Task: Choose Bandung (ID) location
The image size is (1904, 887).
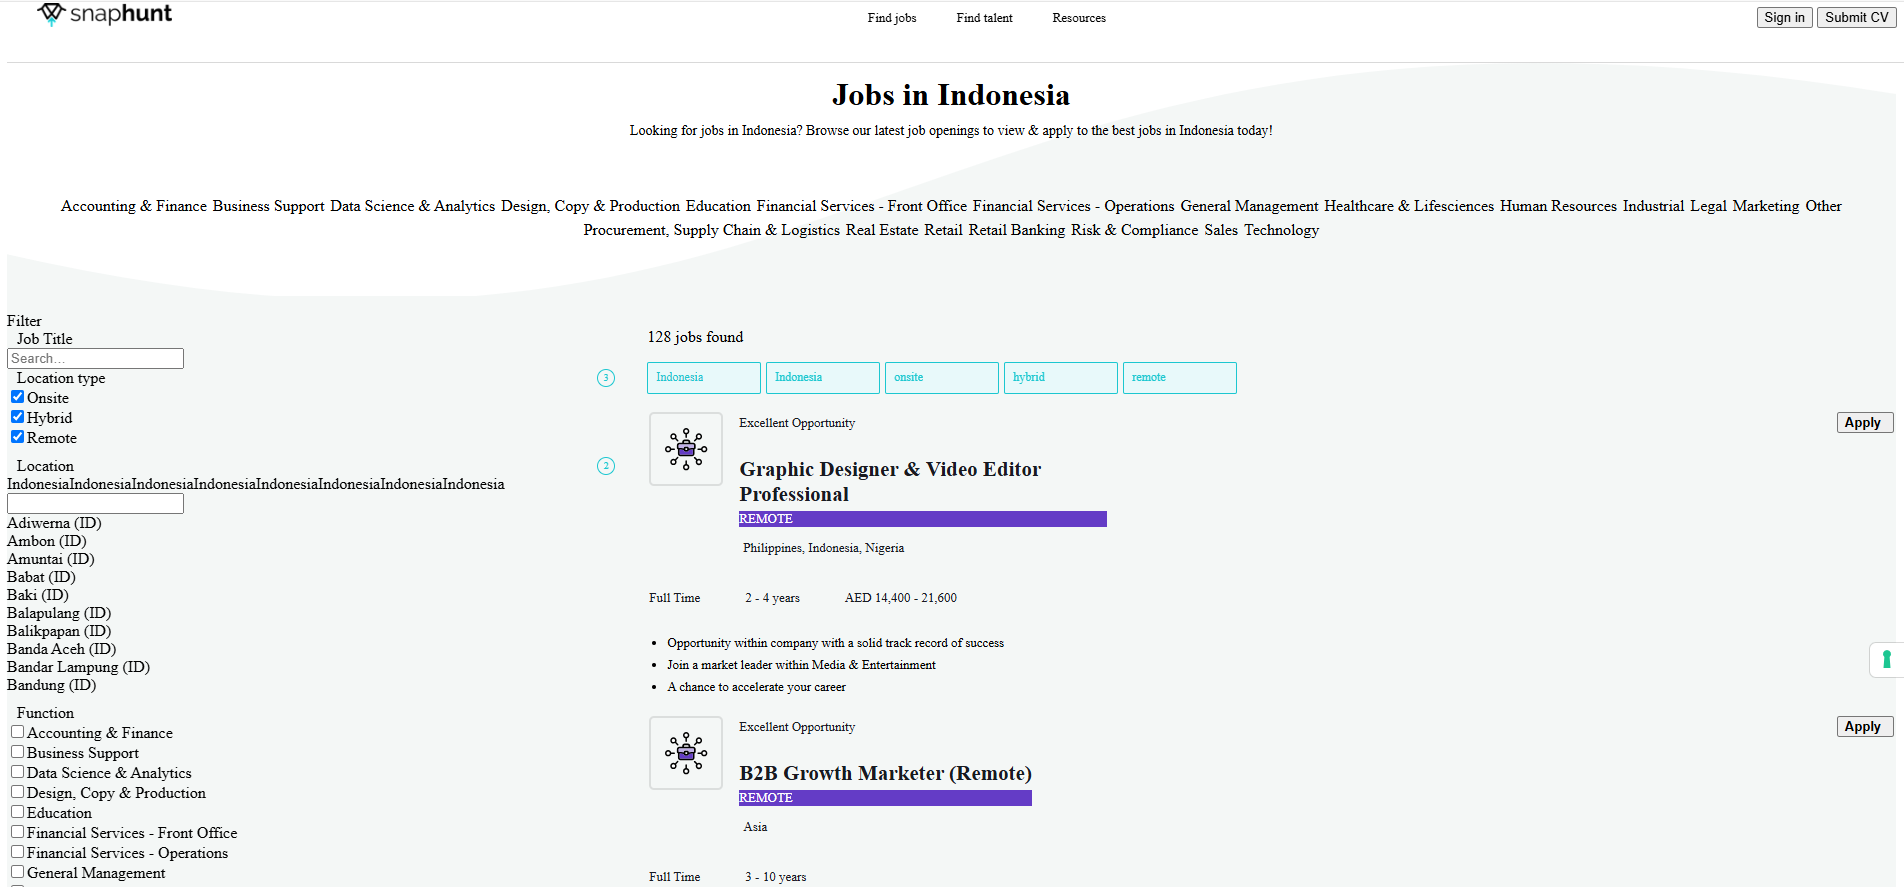Action: tap(52, 685)
